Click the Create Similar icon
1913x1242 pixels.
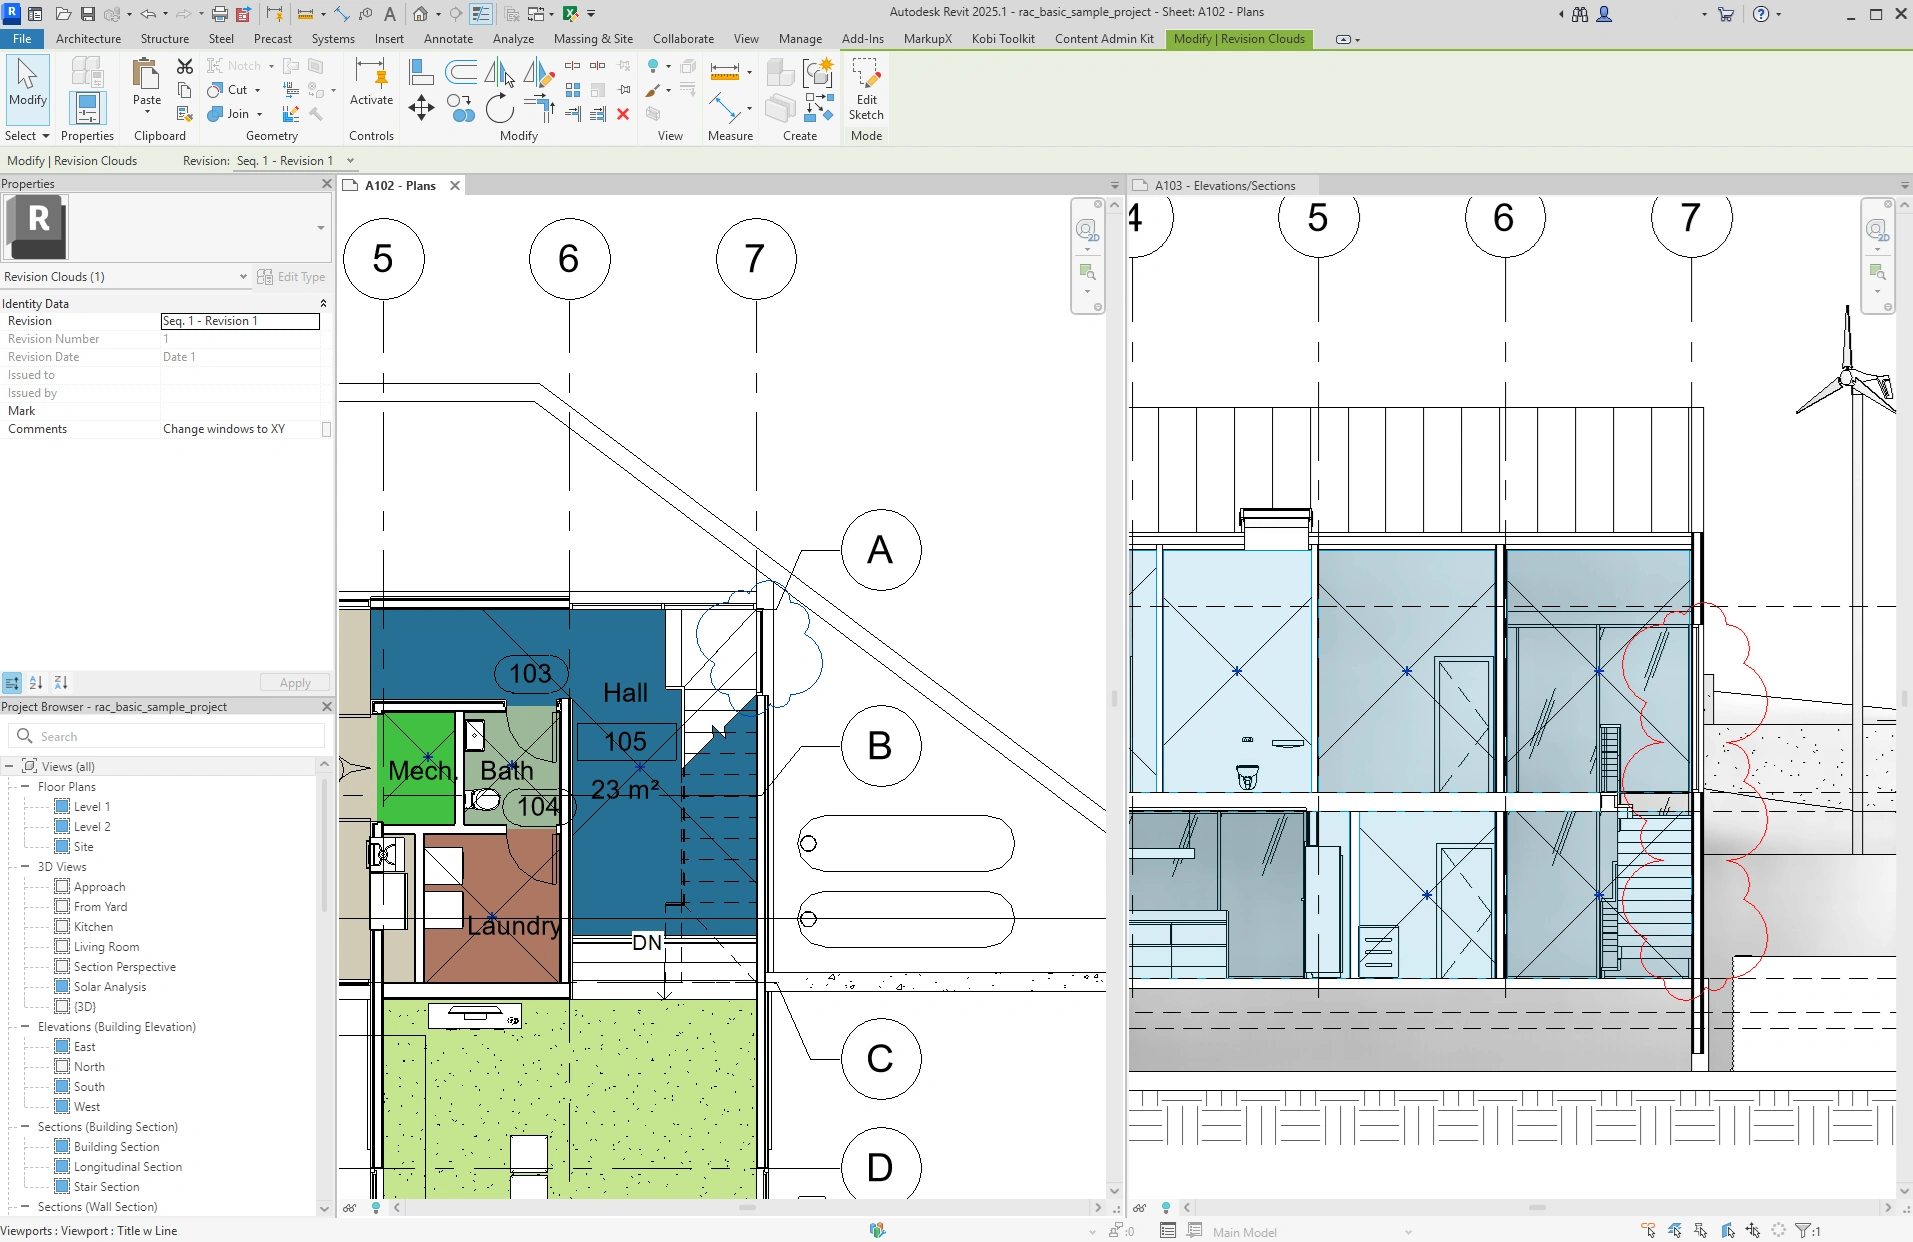(819, 72)
